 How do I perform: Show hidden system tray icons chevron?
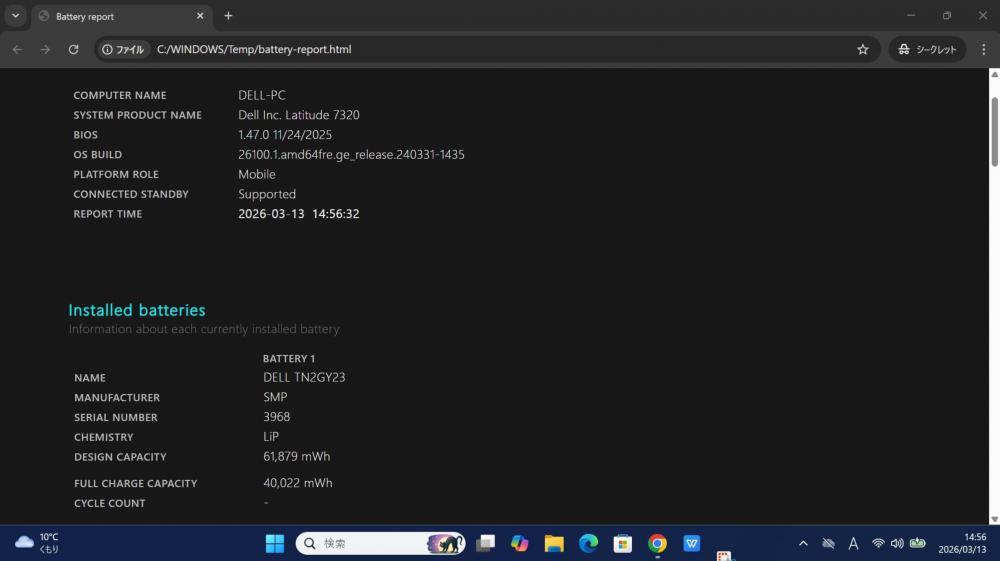[803, 543]
